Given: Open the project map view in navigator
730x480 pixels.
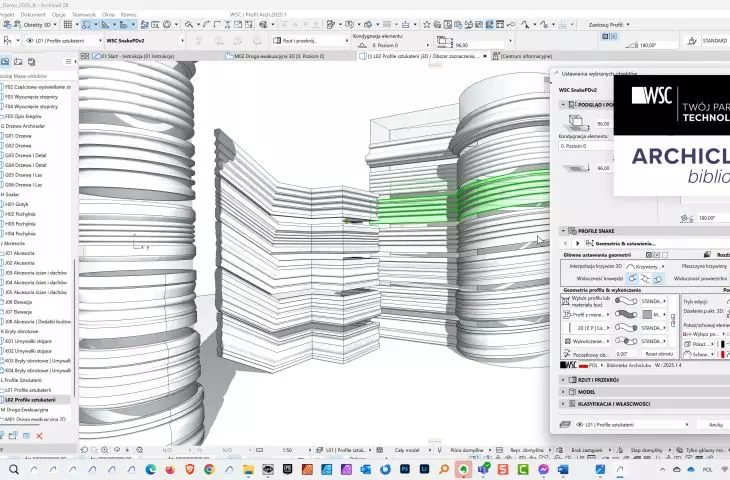Looking at the screenshot, I should coord(5,61).
